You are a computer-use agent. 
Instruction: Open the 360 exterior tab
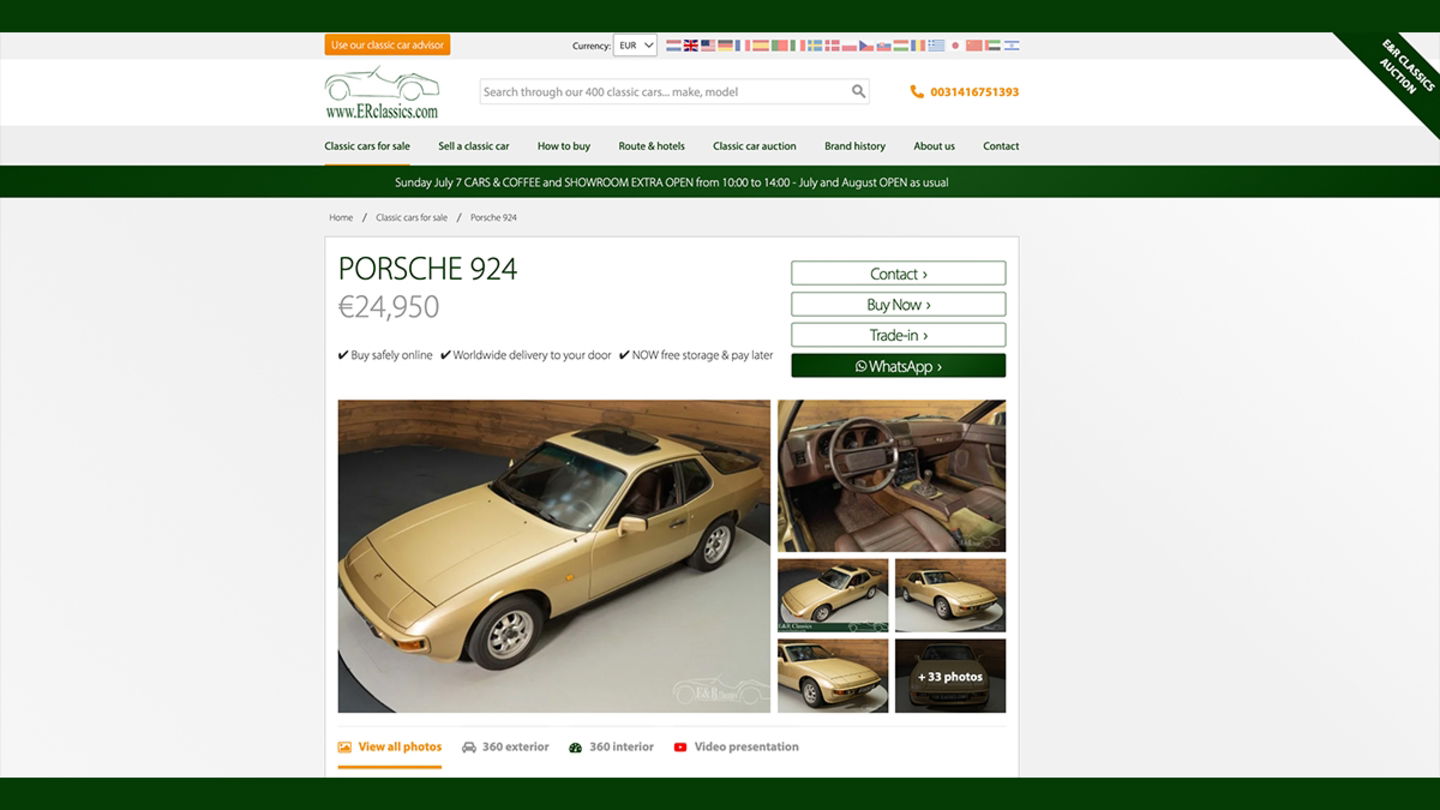tap(505, 747)
